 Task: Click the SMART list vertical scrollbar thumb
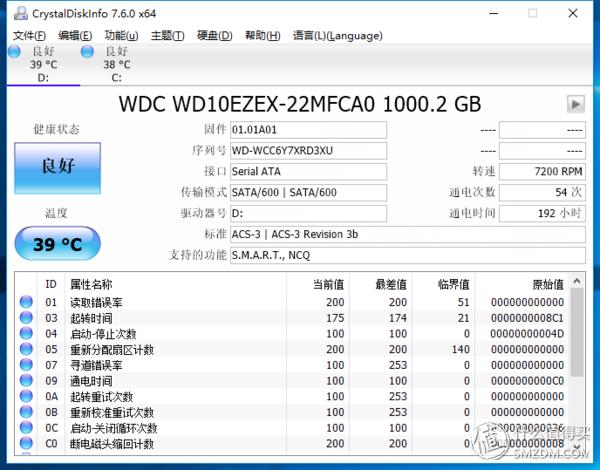(577, 332)
